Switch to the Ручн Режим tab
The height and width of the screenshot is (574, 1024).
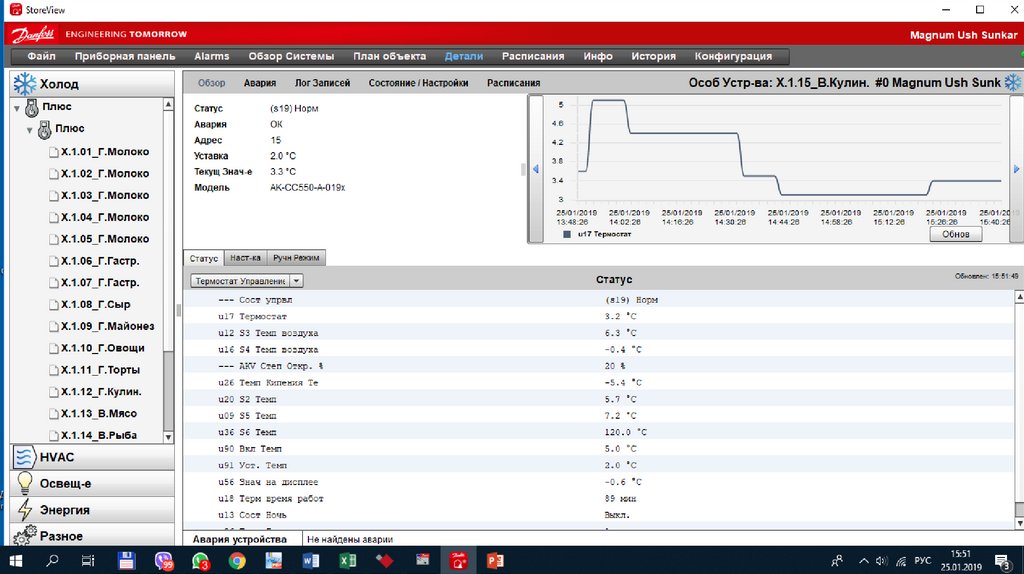click(296, 258)
